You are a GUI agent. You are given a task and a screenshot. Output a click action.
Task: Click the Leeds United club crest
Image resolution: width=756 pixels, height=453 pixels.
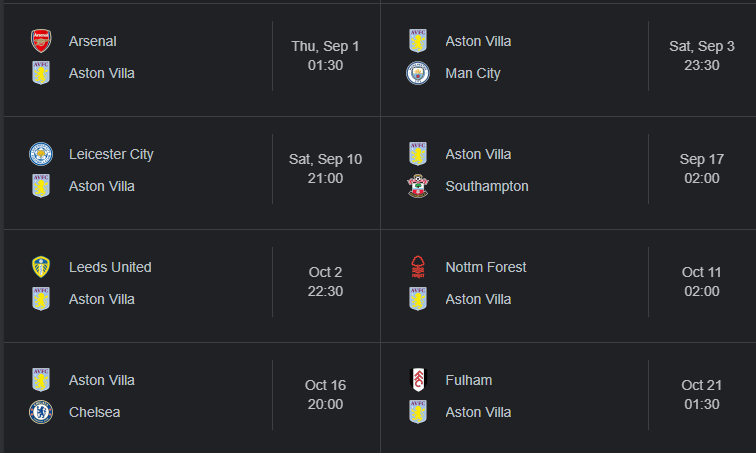pos(41,267)
